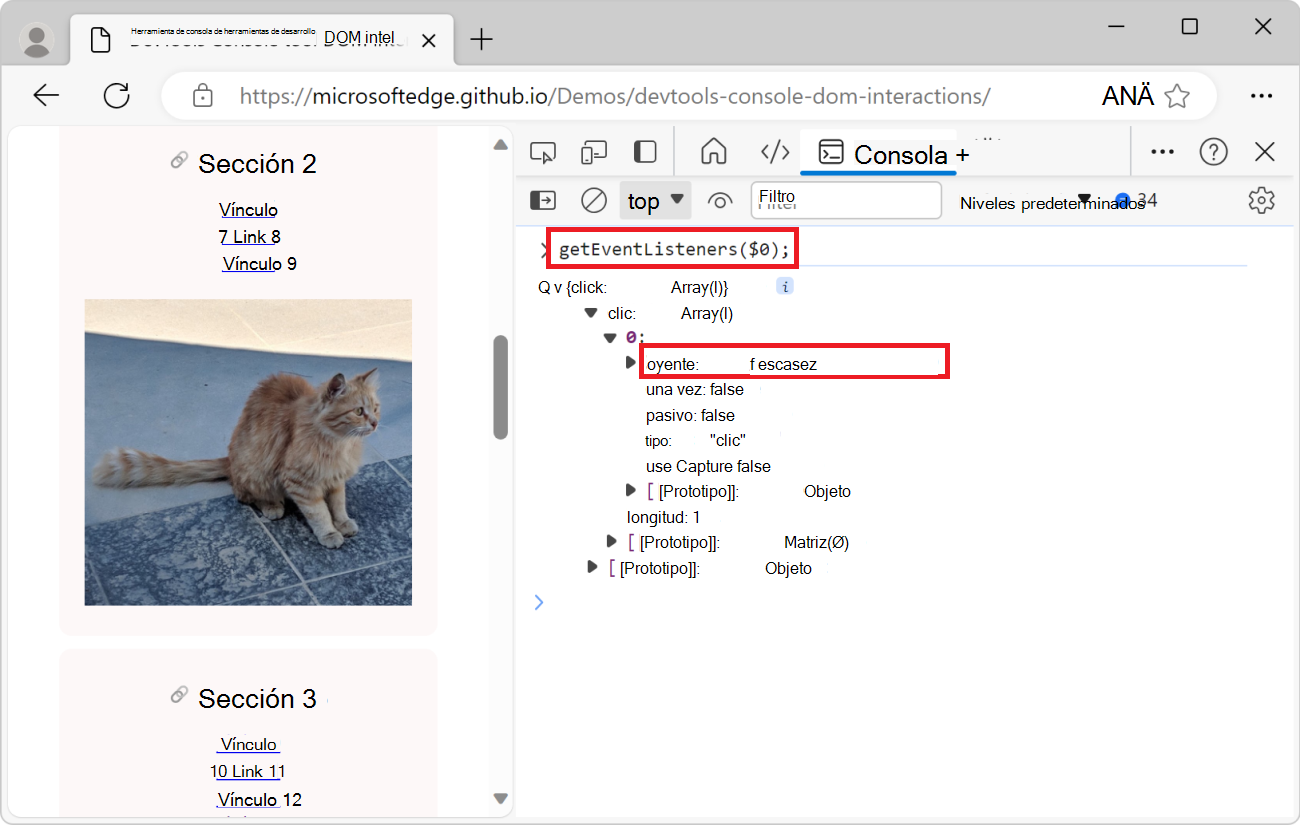
Task: Click the DevTools help question mark
Action: coord(1213,151)
